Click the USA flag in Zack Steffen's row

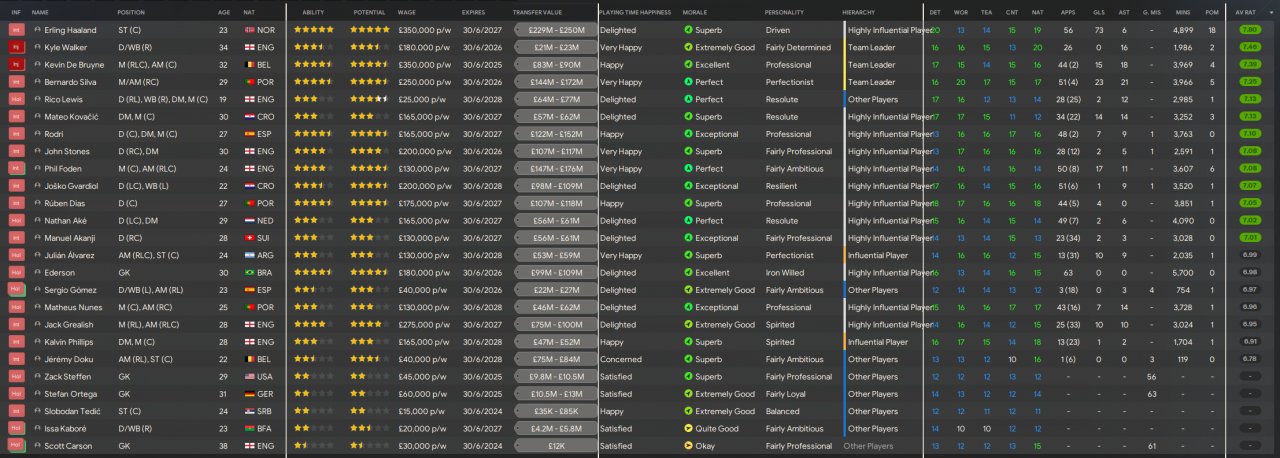coord(249,376)
